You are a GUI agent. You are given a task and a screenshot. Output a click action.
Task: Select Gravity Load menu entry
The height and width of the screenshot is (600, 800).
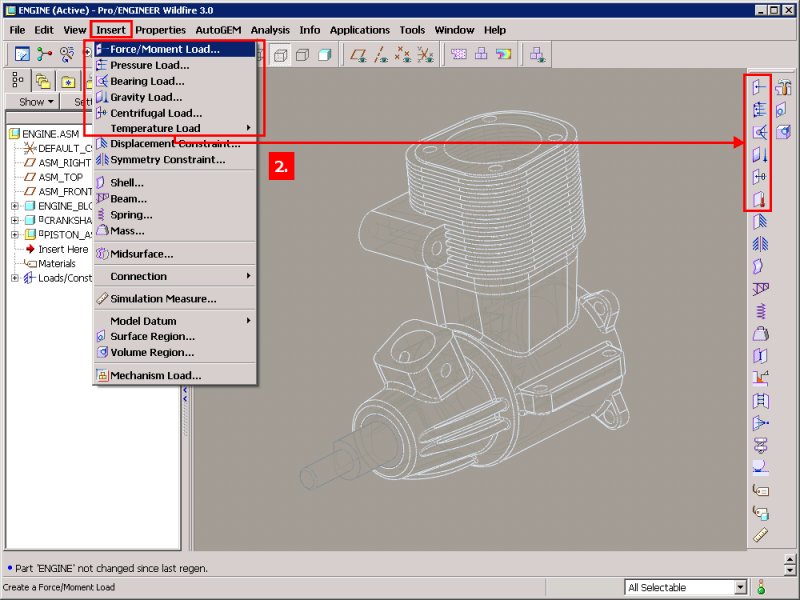[x=176, y=97]
